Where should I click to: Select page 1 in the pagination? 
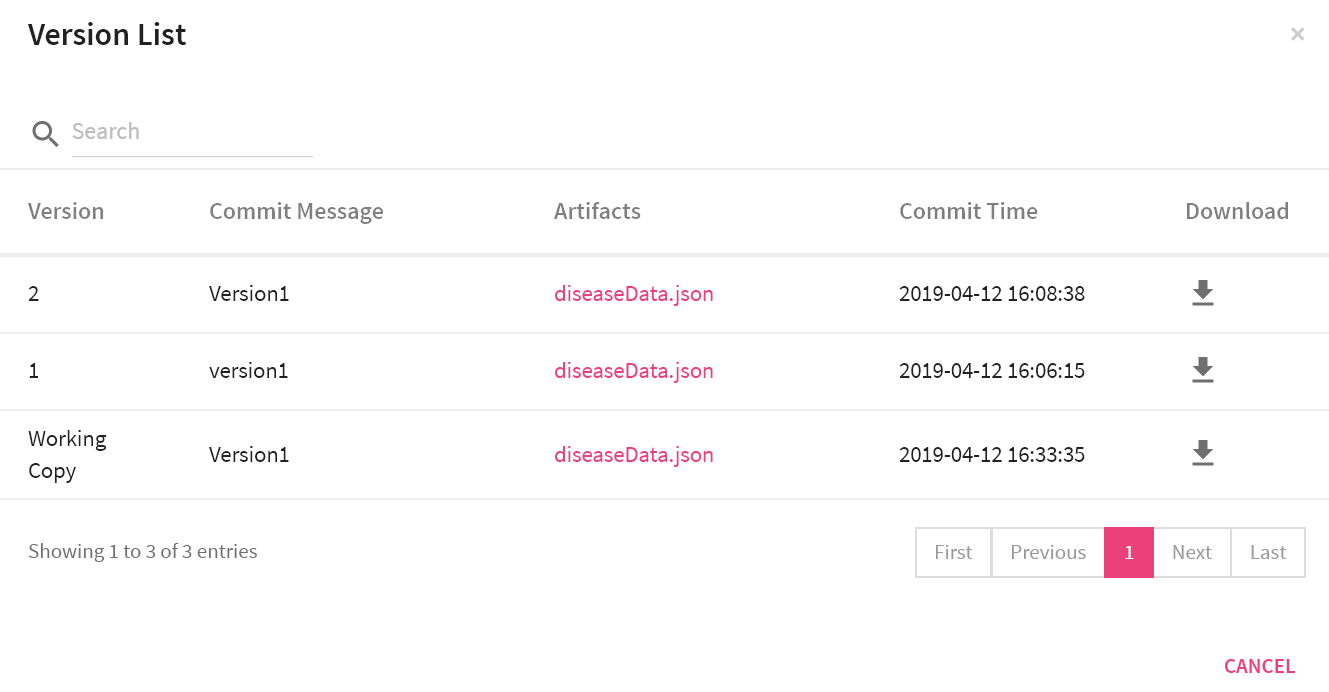pos(1128,552)
